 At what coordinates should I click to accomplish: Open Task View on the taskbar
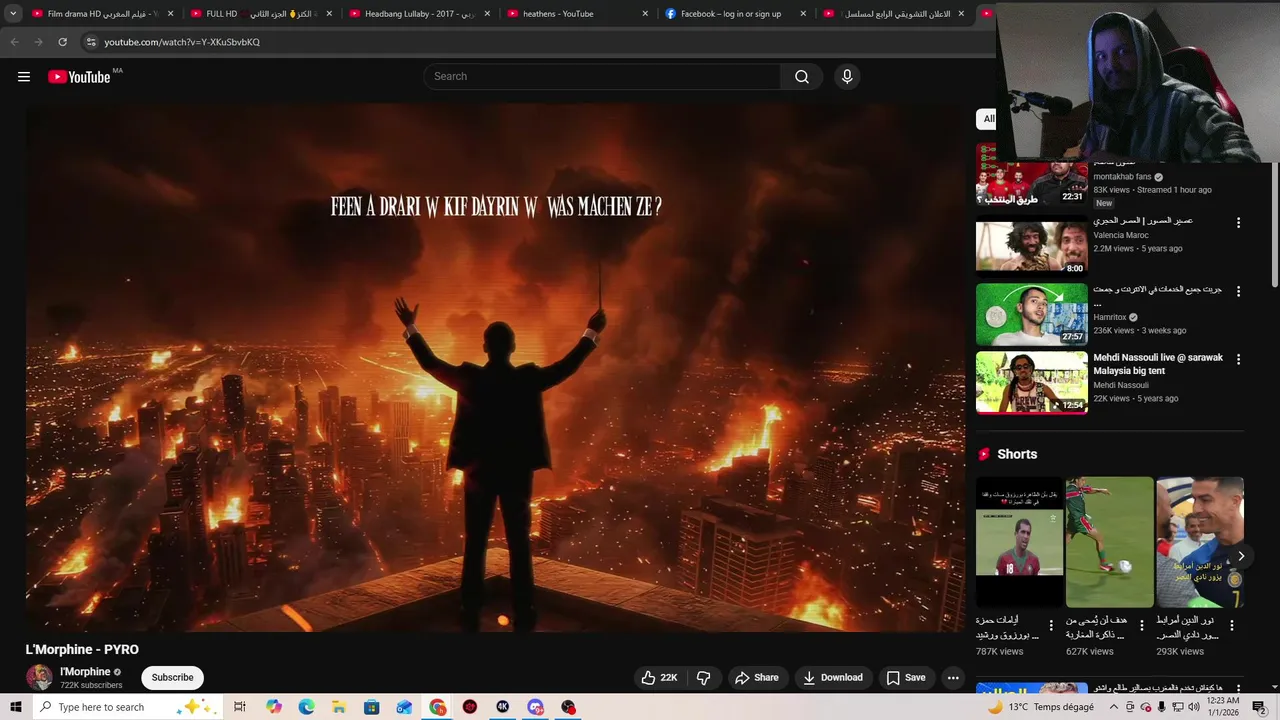point(240,707)
